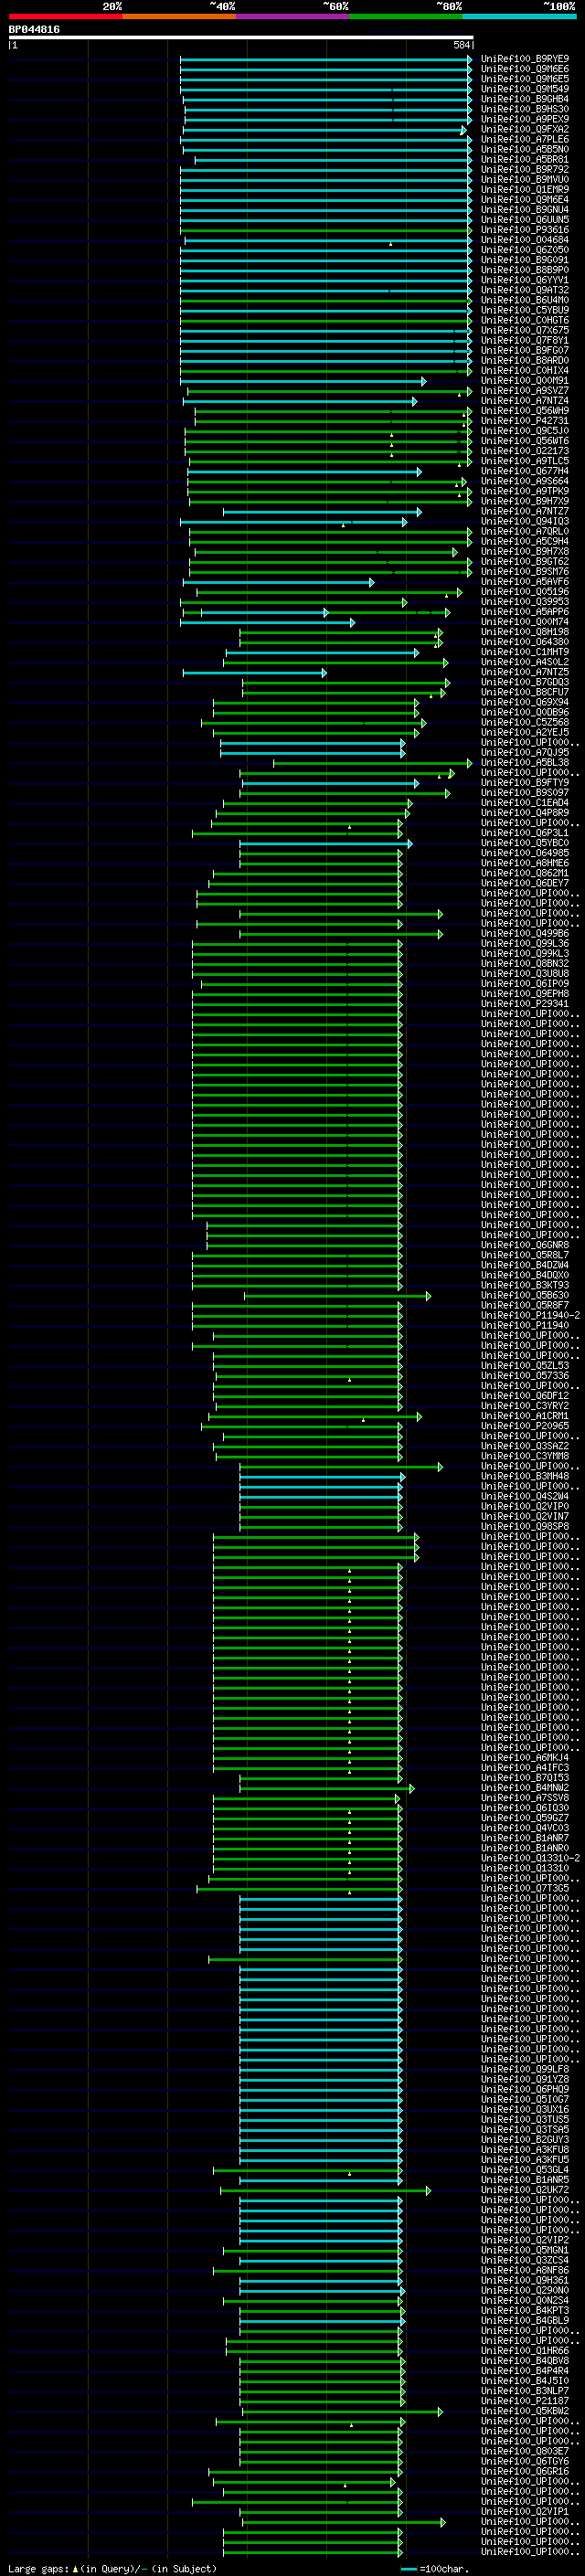
Task: Open hit UniRef100_P11940-2
Action: point(531,1316)
